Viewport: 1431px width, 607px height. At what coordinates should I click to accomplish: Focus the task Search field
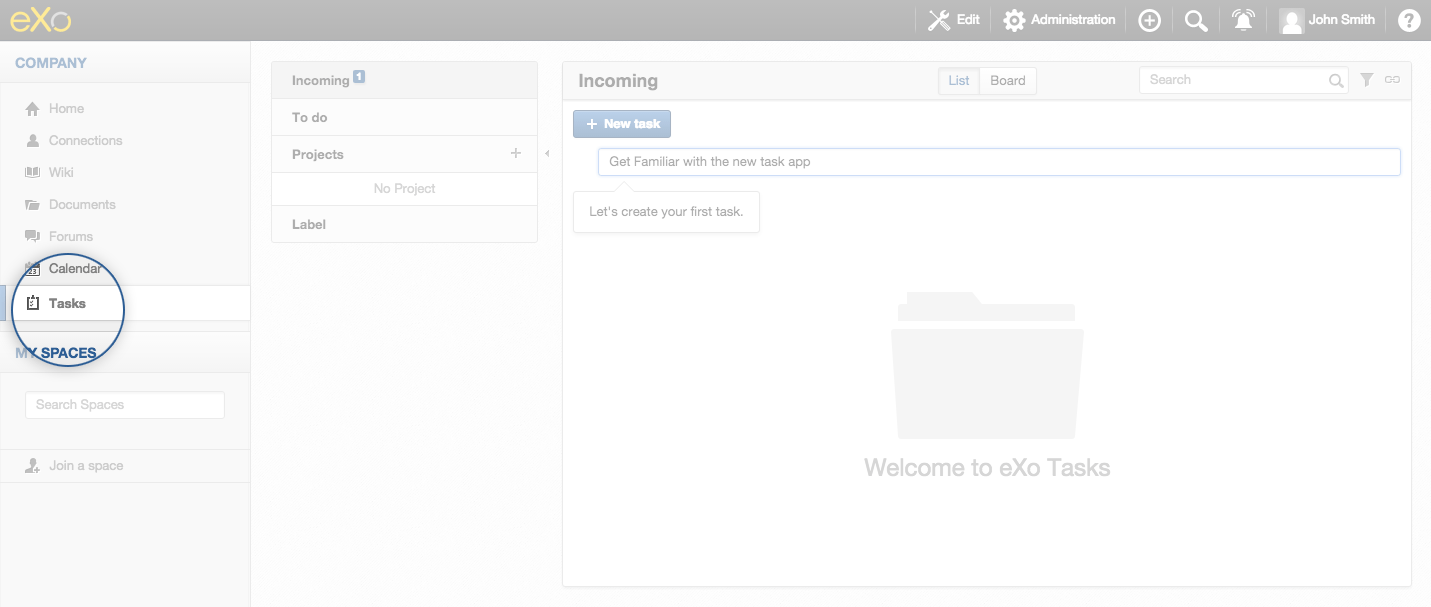(1245, 80)
